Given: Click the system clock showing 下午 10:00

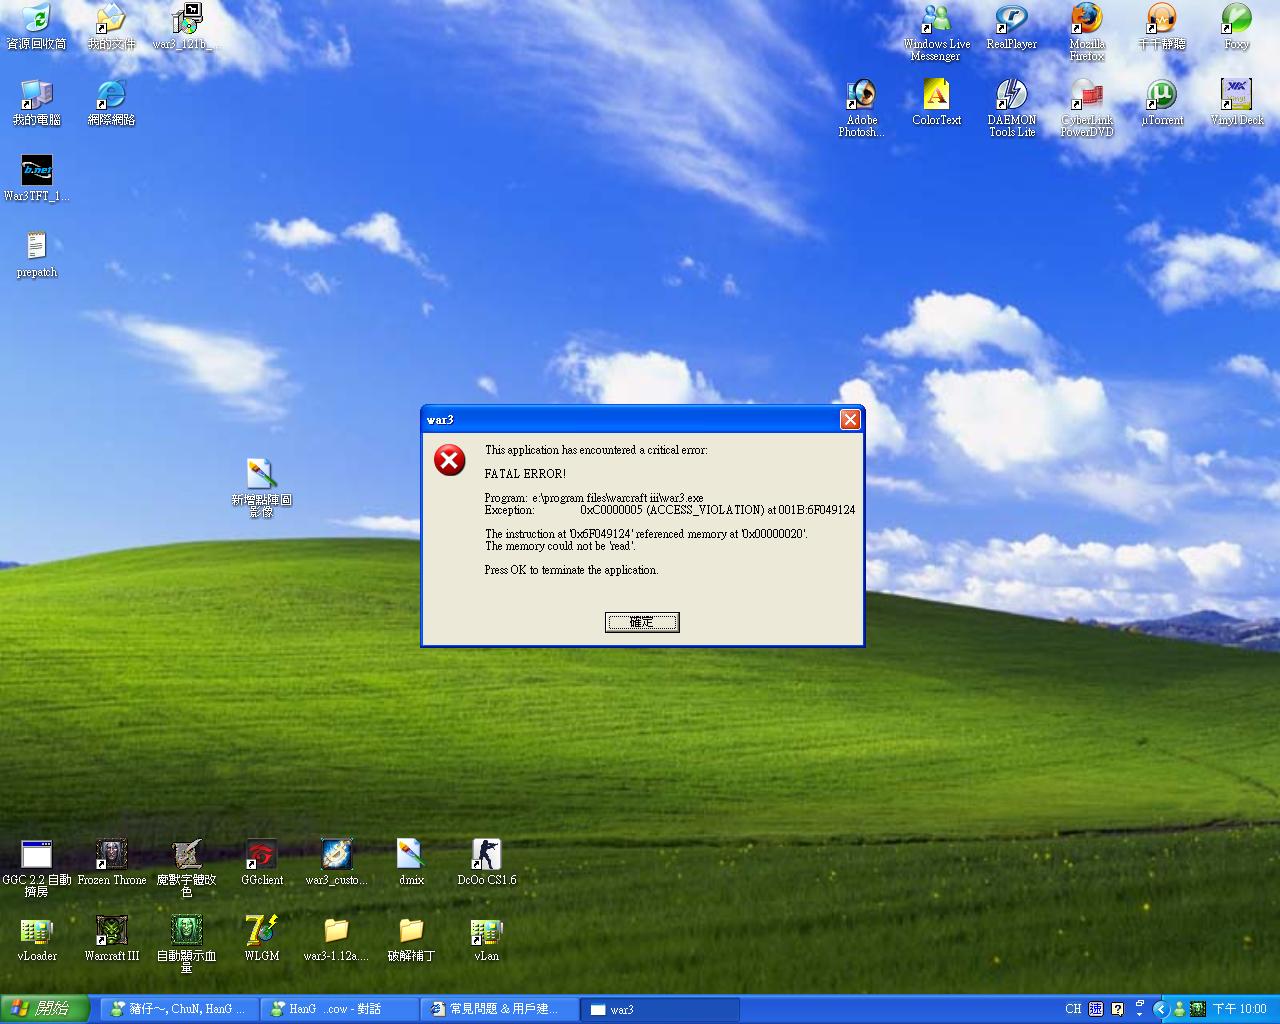Looking at the screenshot, I should coord(1239,1009).
